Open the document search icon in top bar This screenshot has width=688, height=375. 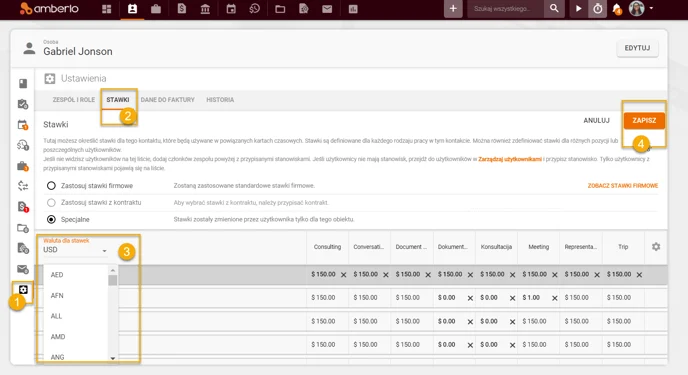304,9
